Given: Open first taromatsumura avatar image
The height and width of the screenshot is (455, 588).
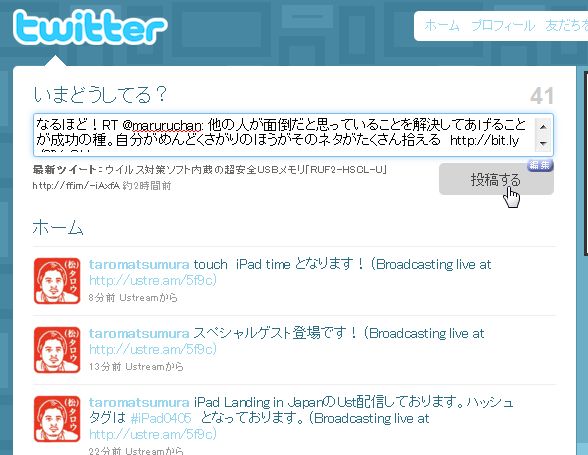Looking at the screenshot, I should (x=57, y=281).
